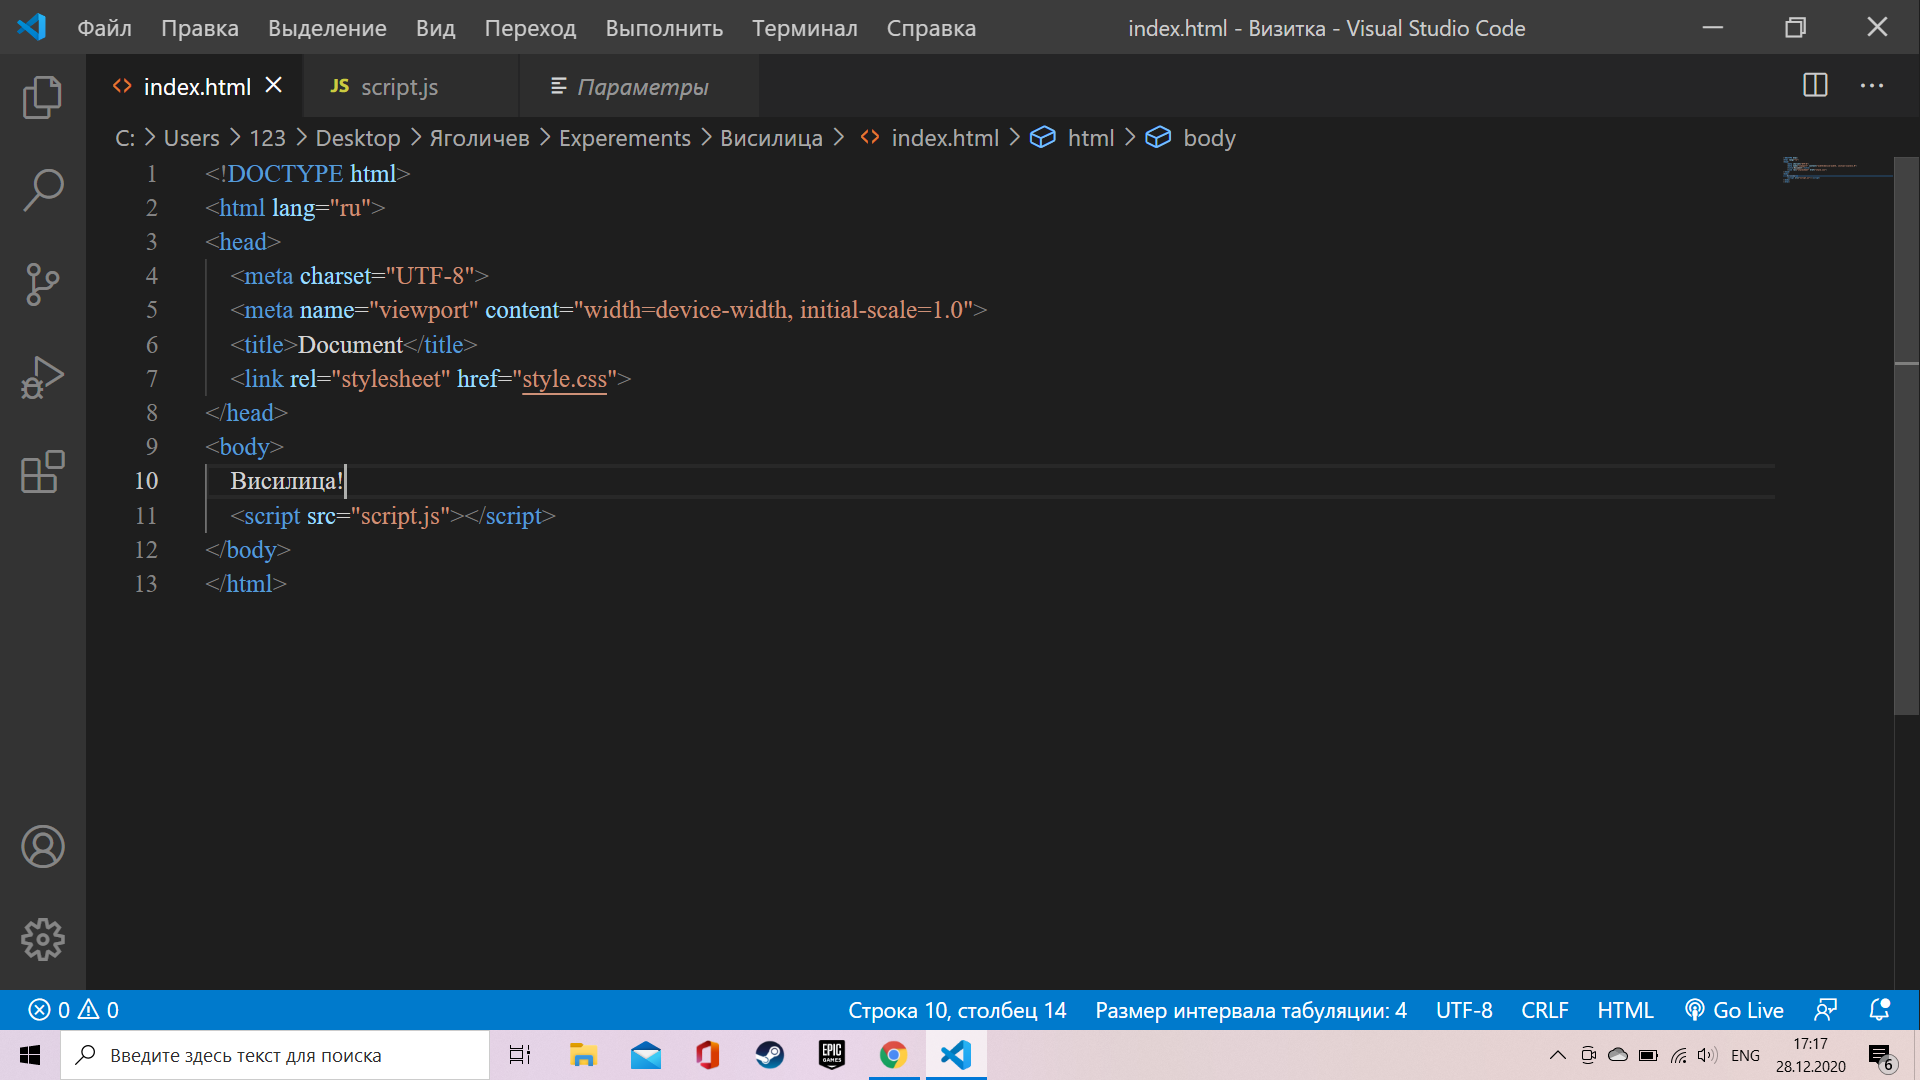
Task: Open the Source Control view
Action: 42,284
